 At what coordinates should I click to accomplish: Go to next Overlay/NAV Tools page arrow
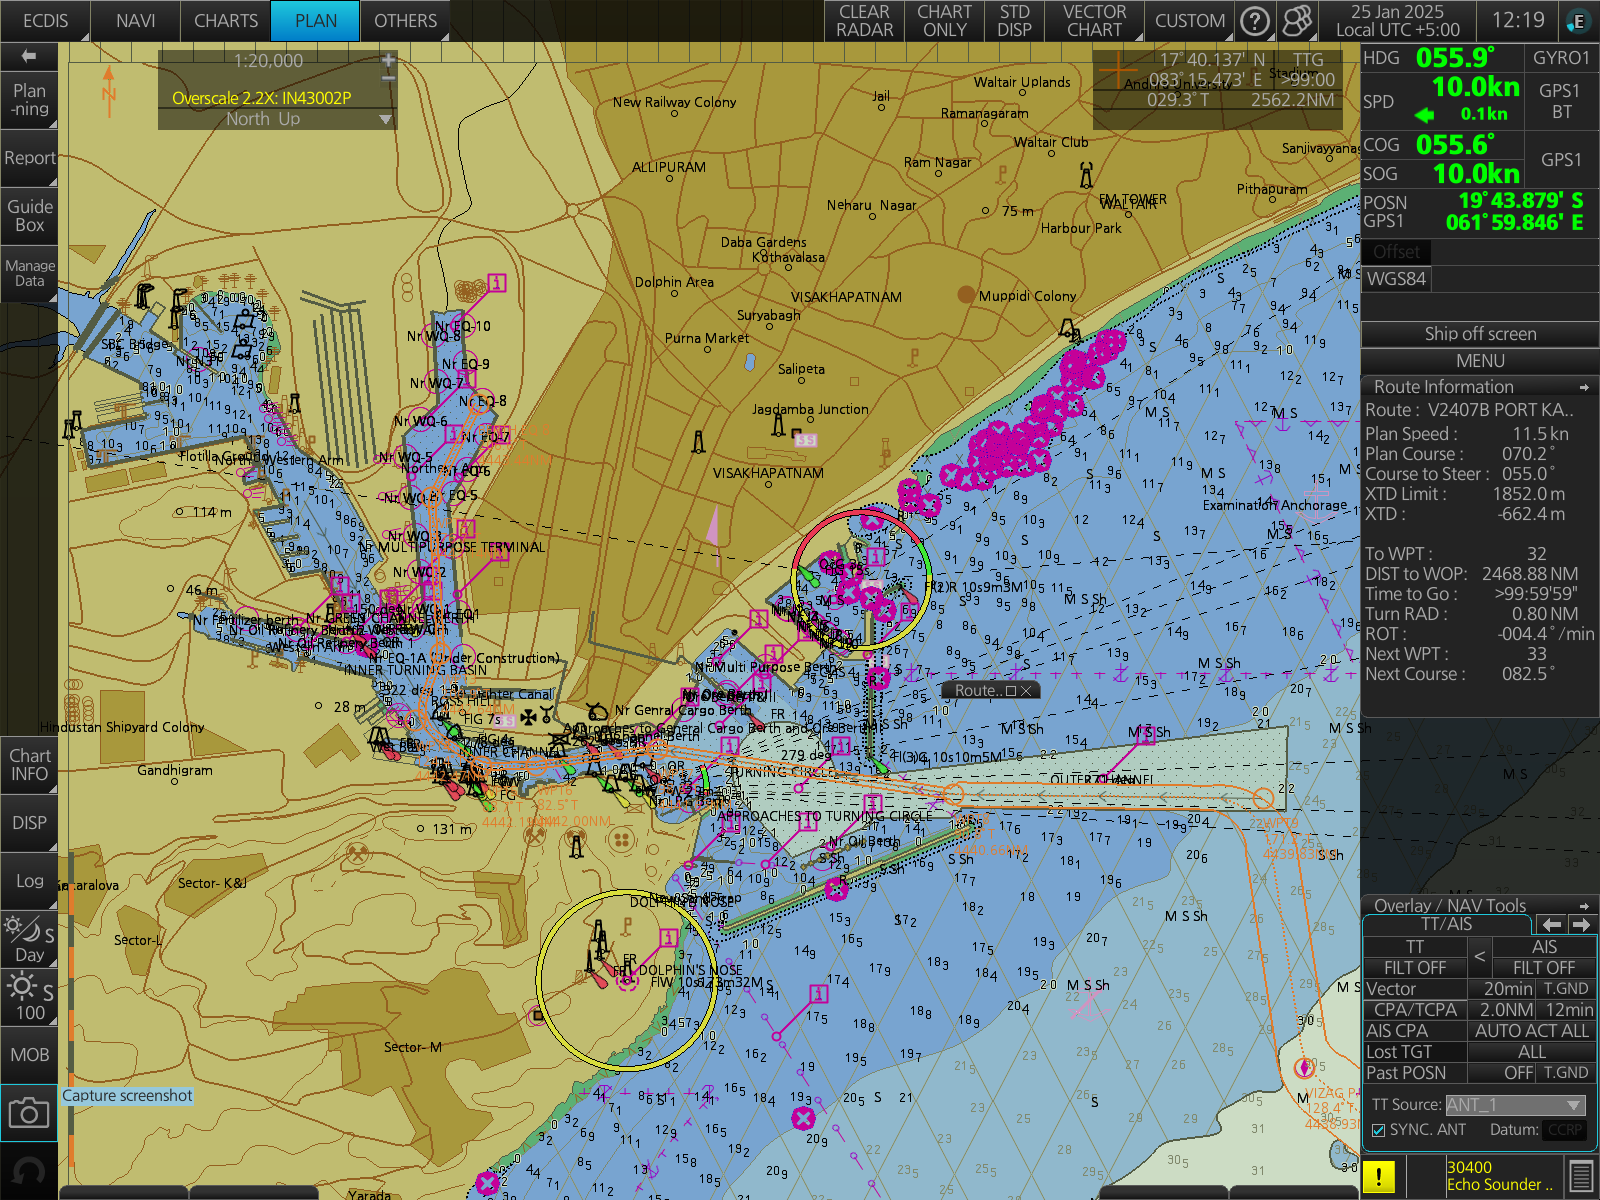tap(1581, 924)
